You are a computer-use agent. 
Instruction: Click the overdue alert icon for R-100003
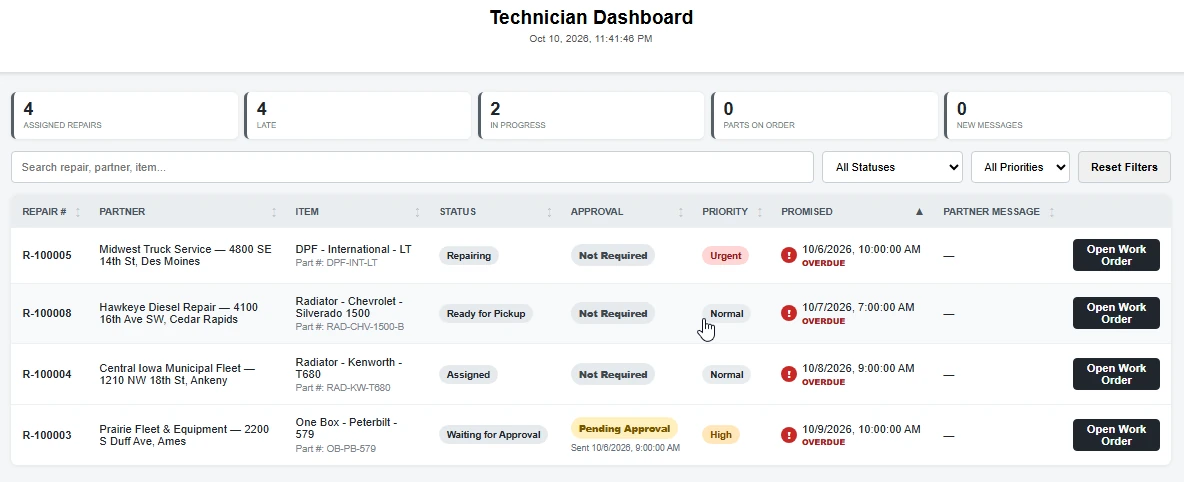tap(788, 434)
